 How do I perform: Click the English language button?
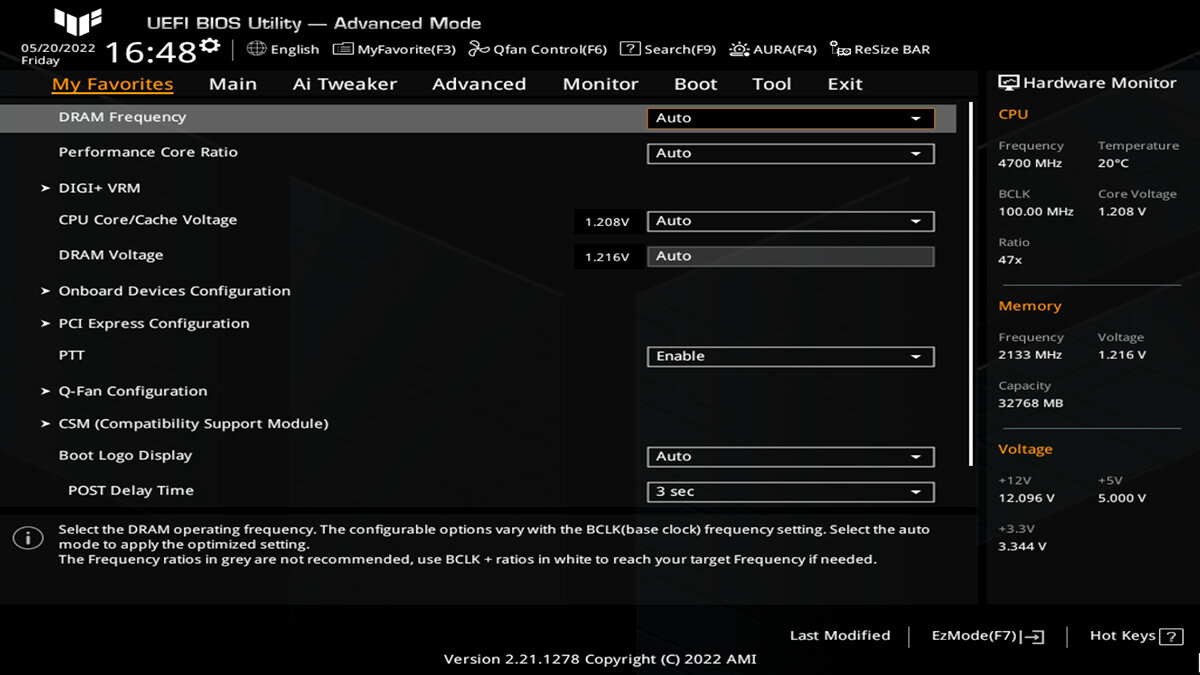[283, 49]
